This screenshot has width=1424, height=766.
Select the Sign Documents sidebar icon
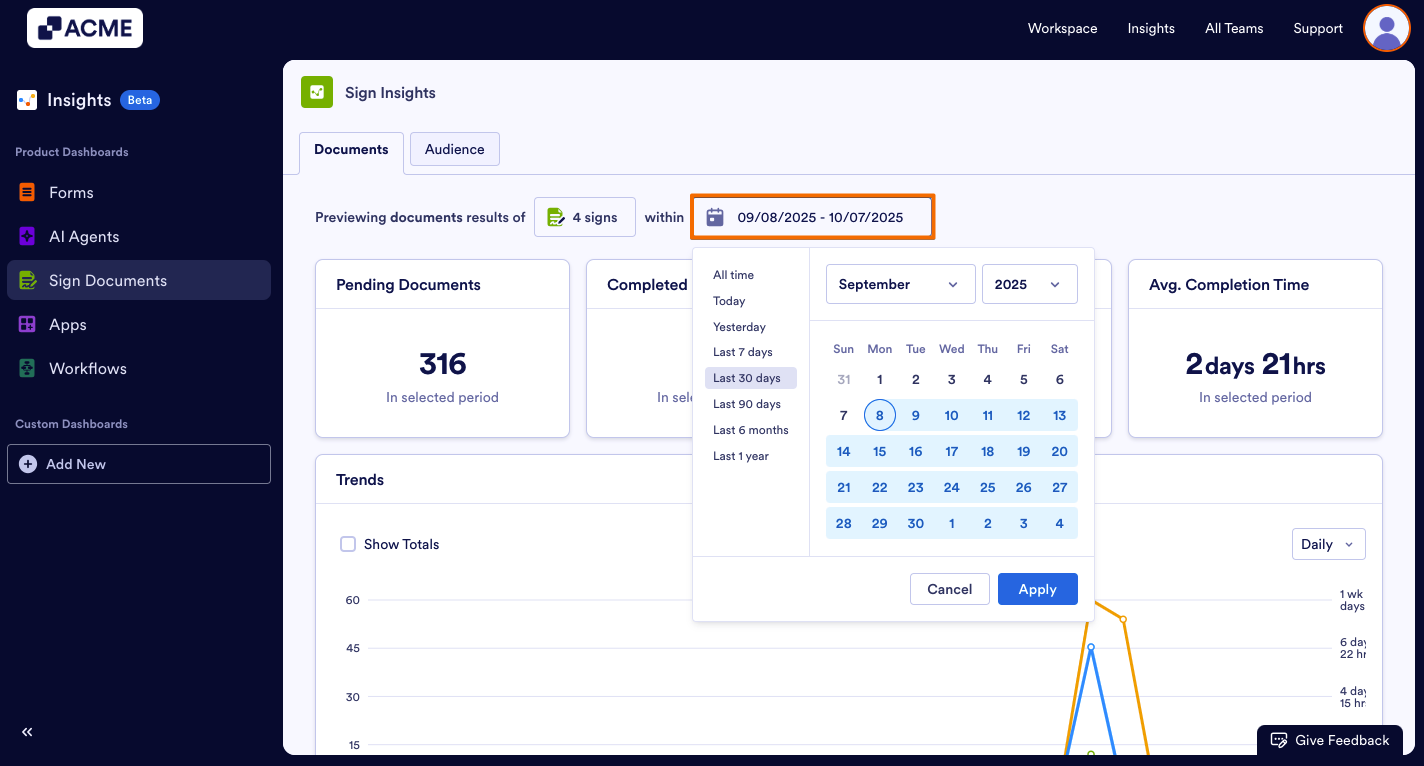coord(27,280)
